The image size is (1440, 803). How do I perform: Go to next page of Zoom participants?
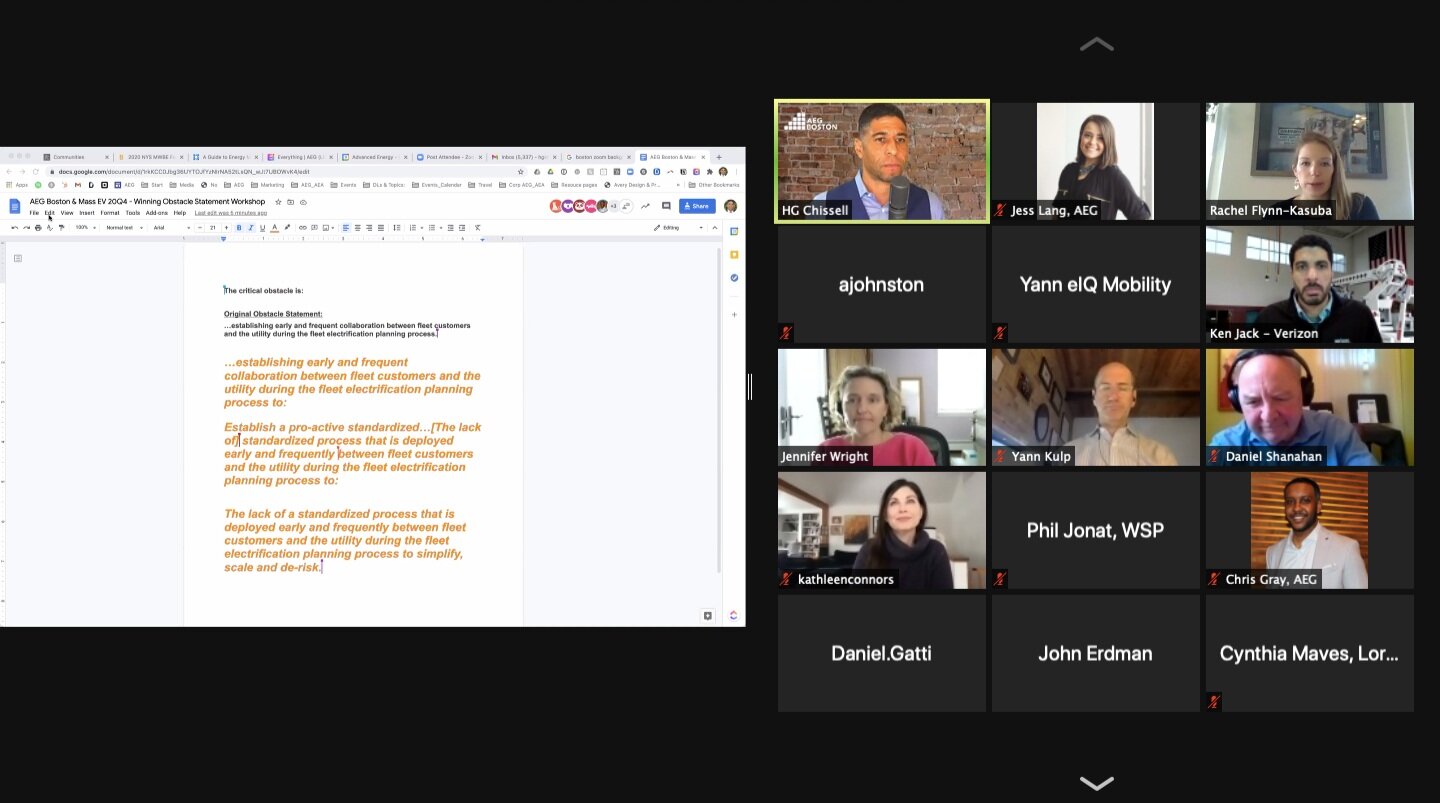click(x=1097, y=783)
